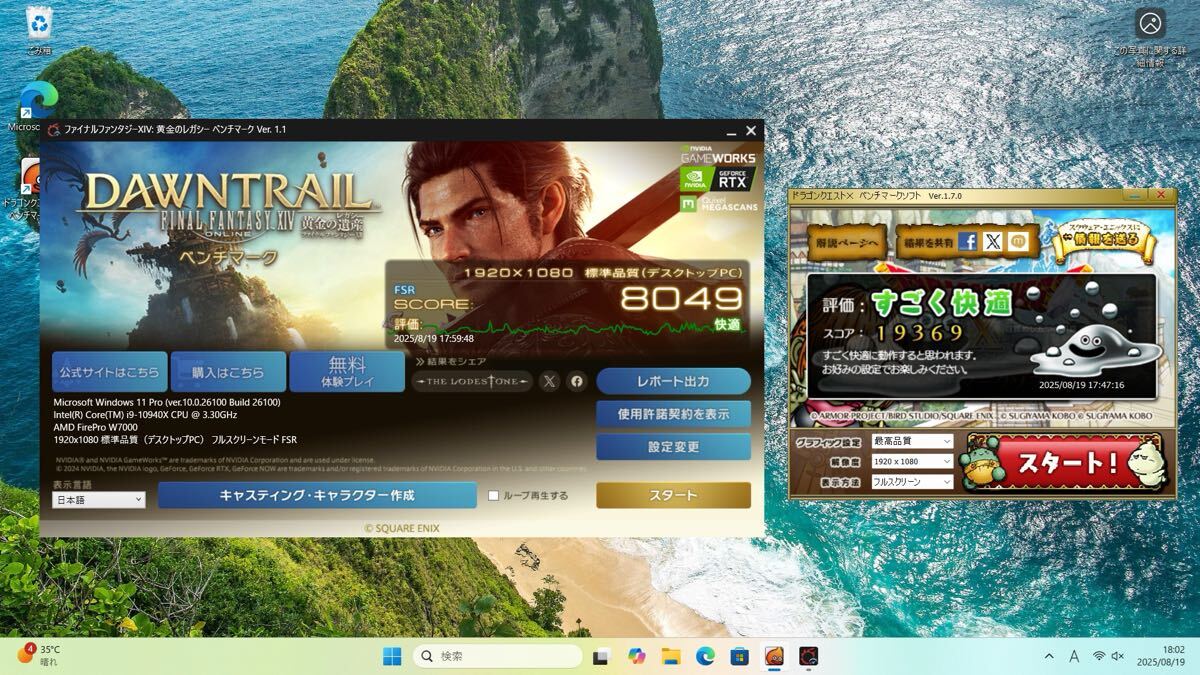Open the weather widget showing 35°C
Screen dimensions: 1200x675
tap(38, 655)
